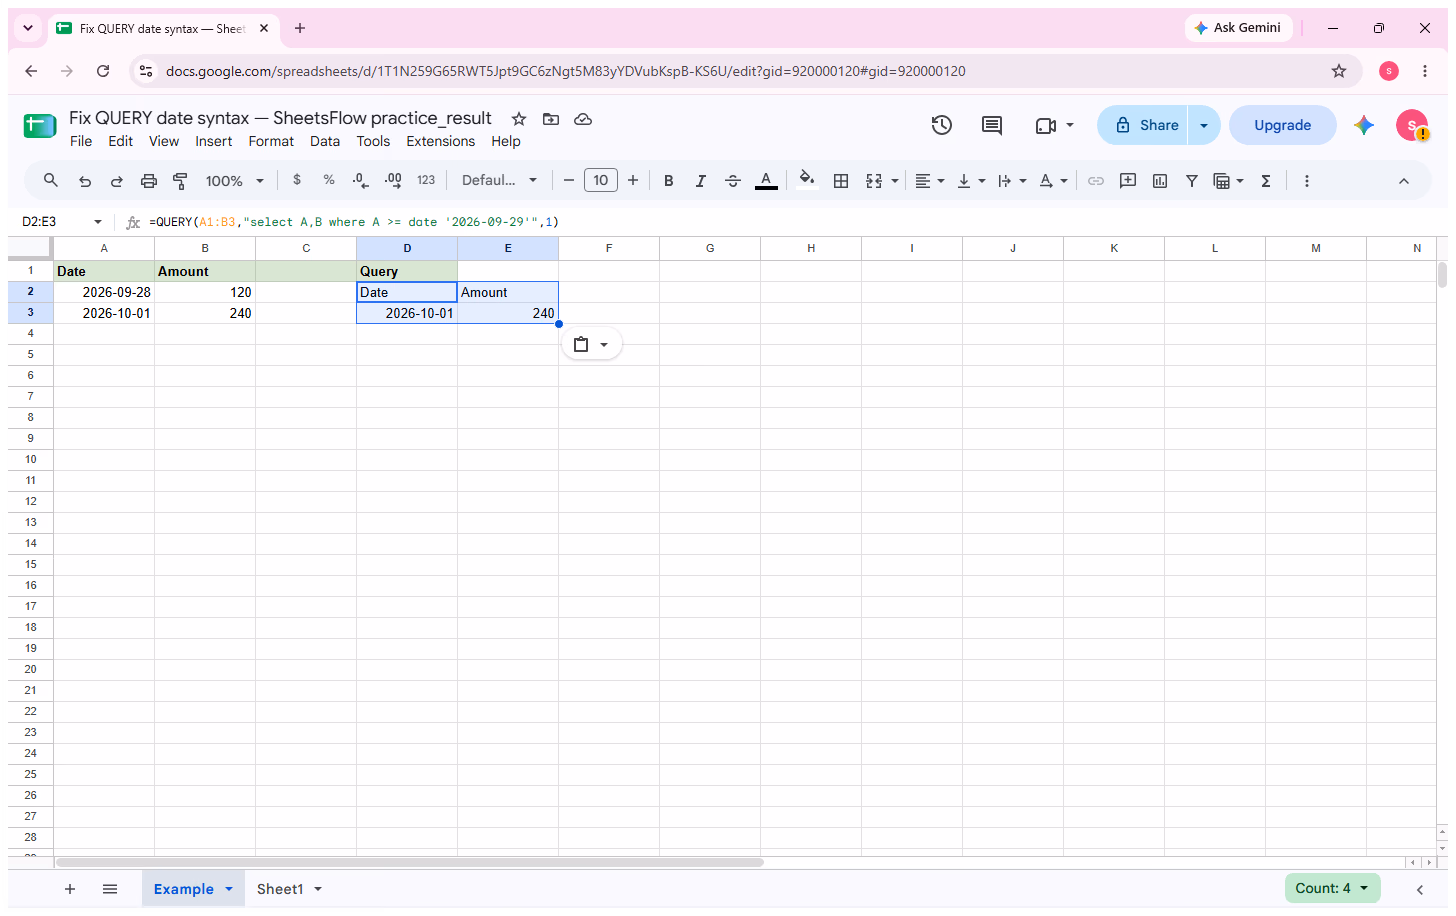This screenshot has height=916, width=1456.
Task: Toggle strikethrough formatting
Action: 733,181
